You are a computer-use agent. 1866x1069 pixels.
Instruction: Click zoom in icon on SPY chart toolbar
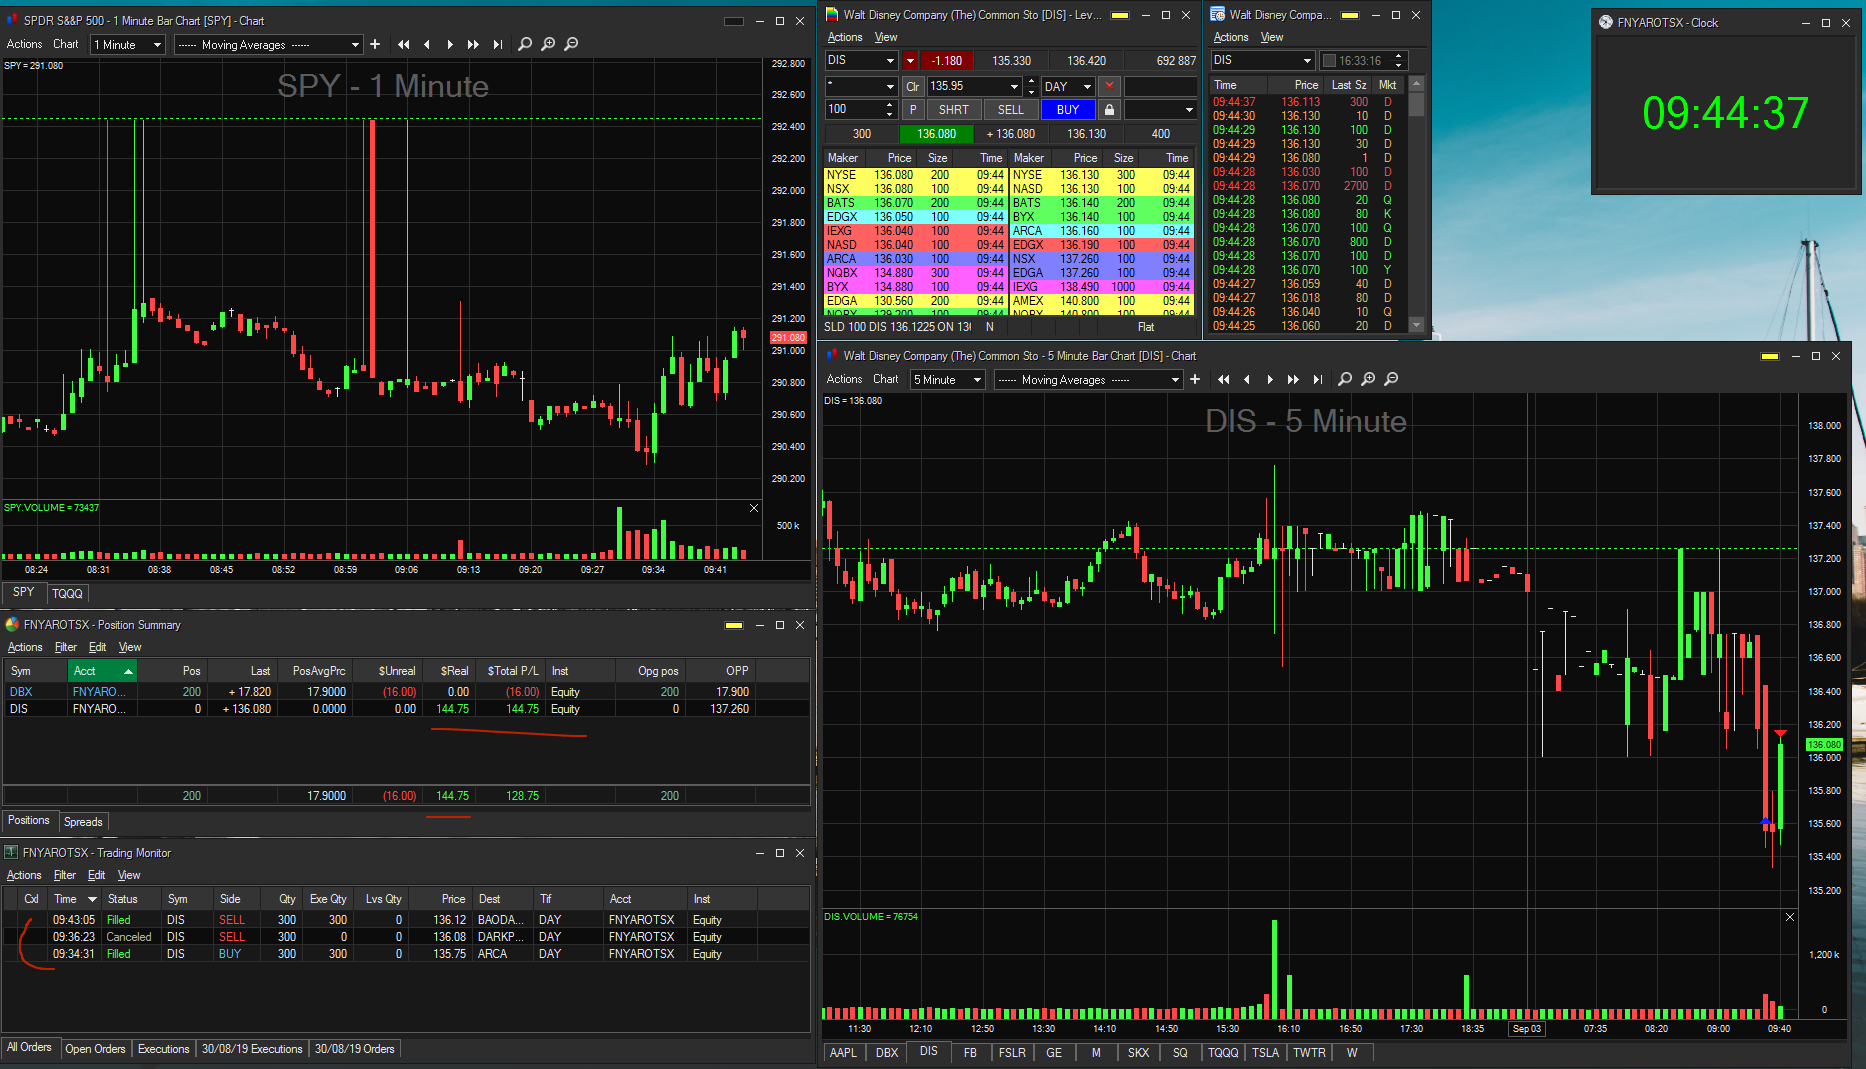[548, 44]
